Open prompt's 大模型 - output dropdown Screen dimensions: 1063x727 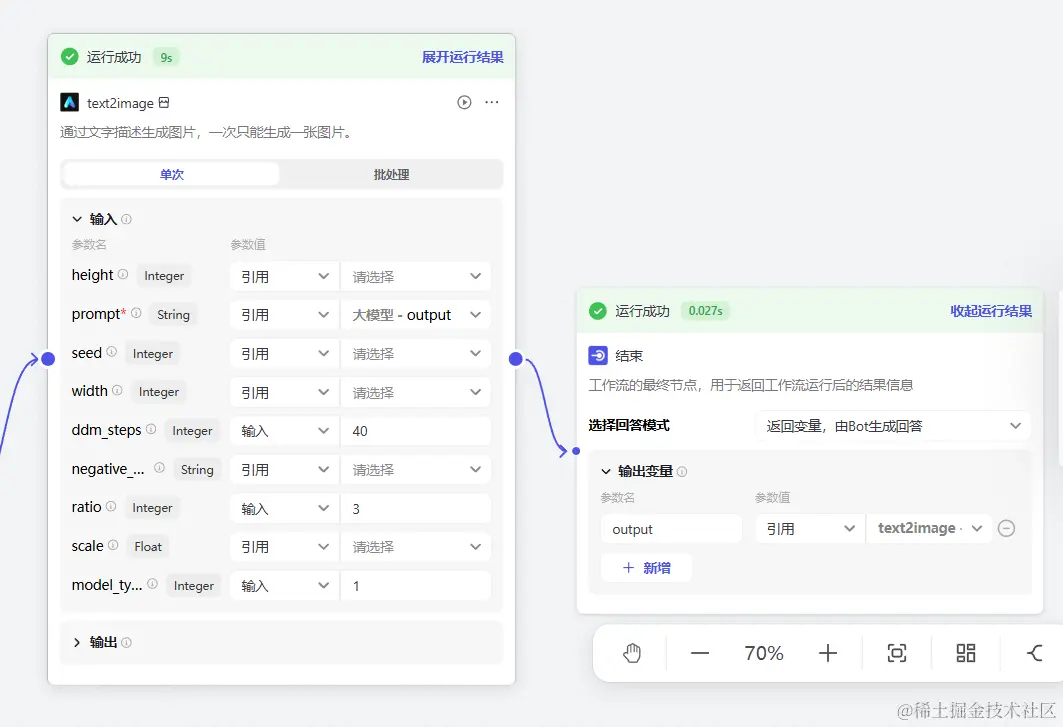(x=416, y=315)
